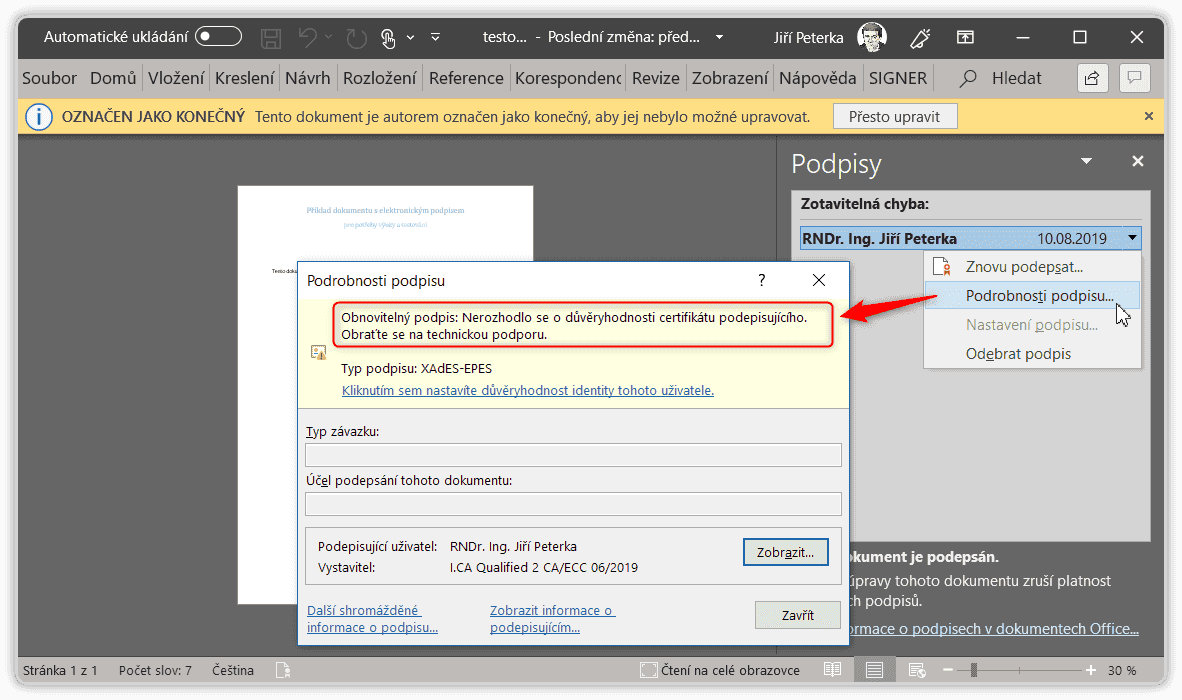Image resolution: width=1182 pixels, height=700 pixels.
Task: Click the Redo icon
Action: click(356, 38)
